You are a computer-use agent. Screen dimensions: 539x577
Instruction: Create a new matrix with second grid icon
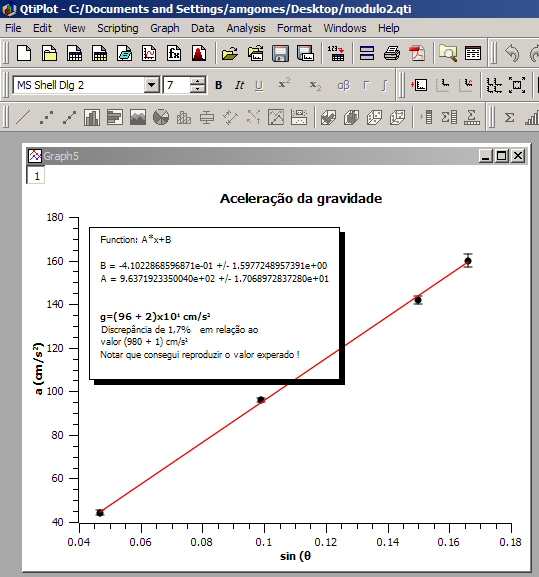click(99, 53)
